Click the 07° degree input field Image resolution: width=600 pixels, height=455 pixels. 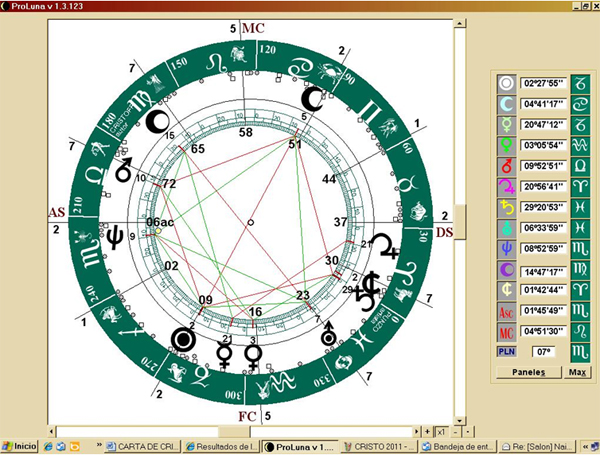point(543,351)
